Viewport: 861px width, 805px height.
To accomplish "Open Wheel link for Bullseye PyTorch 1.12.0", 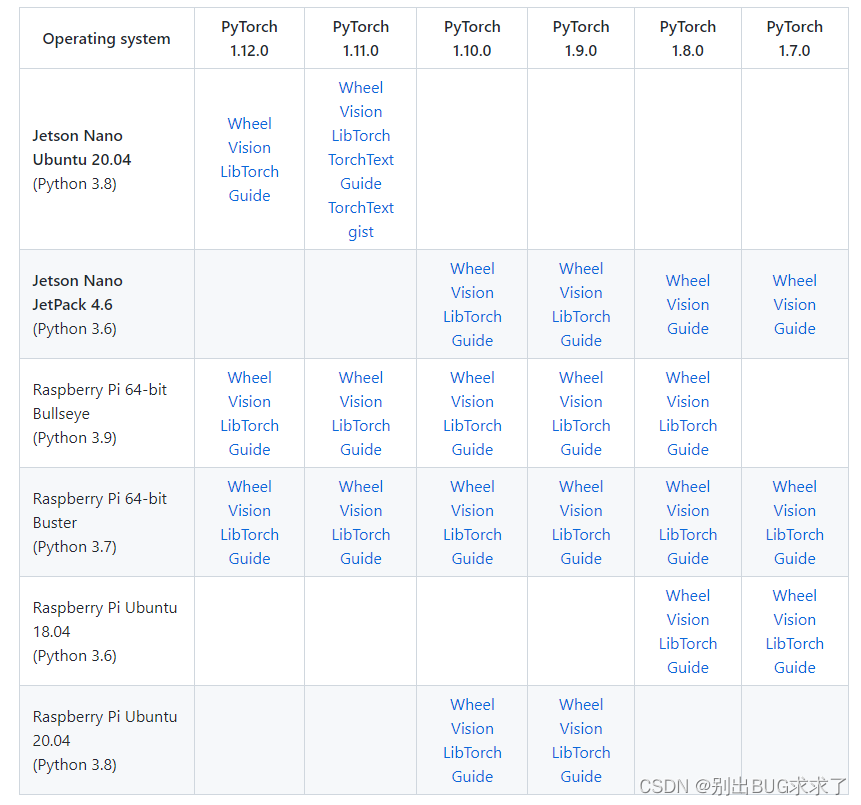I will 249,378.
